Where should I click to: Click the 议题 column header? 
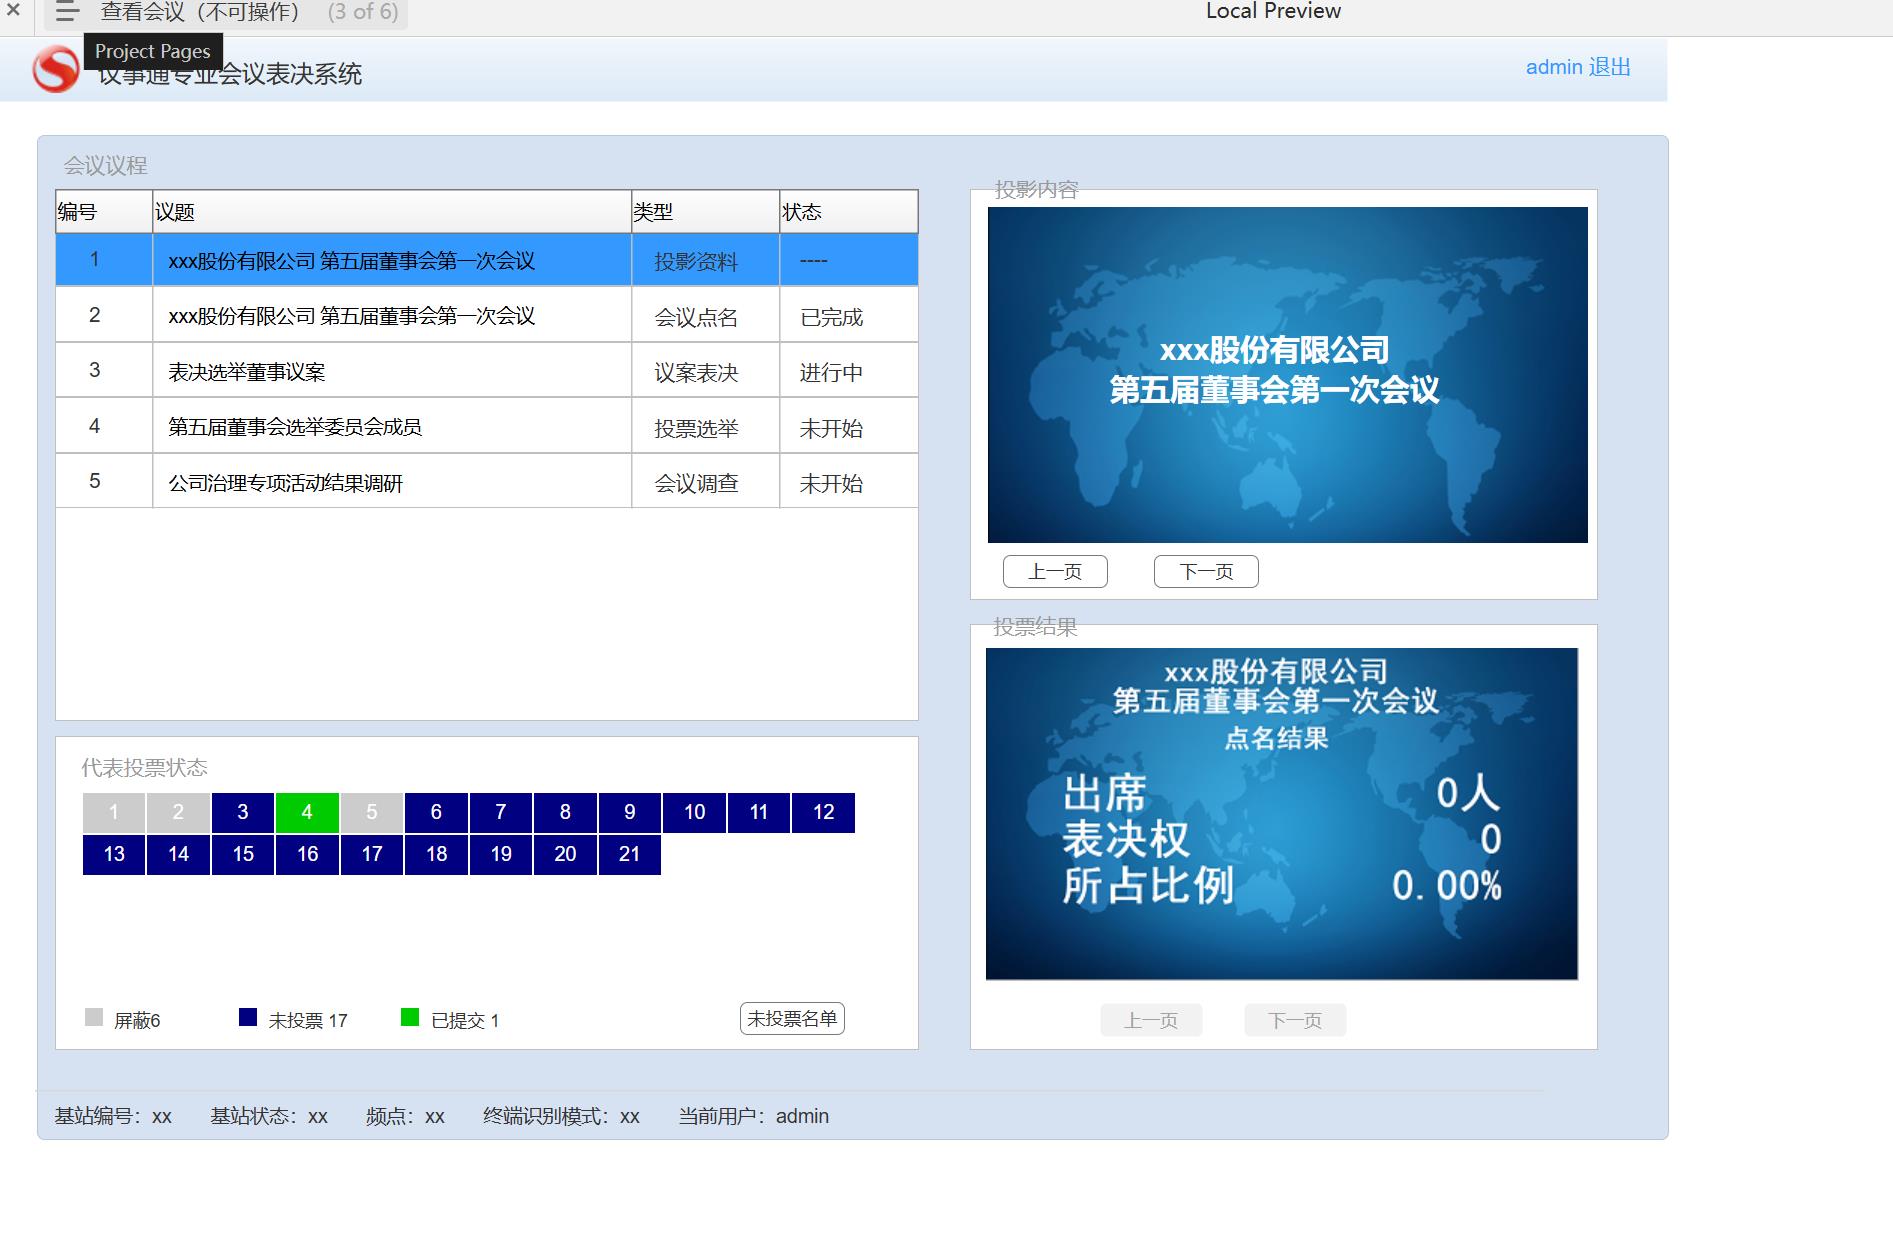point(392,212)
